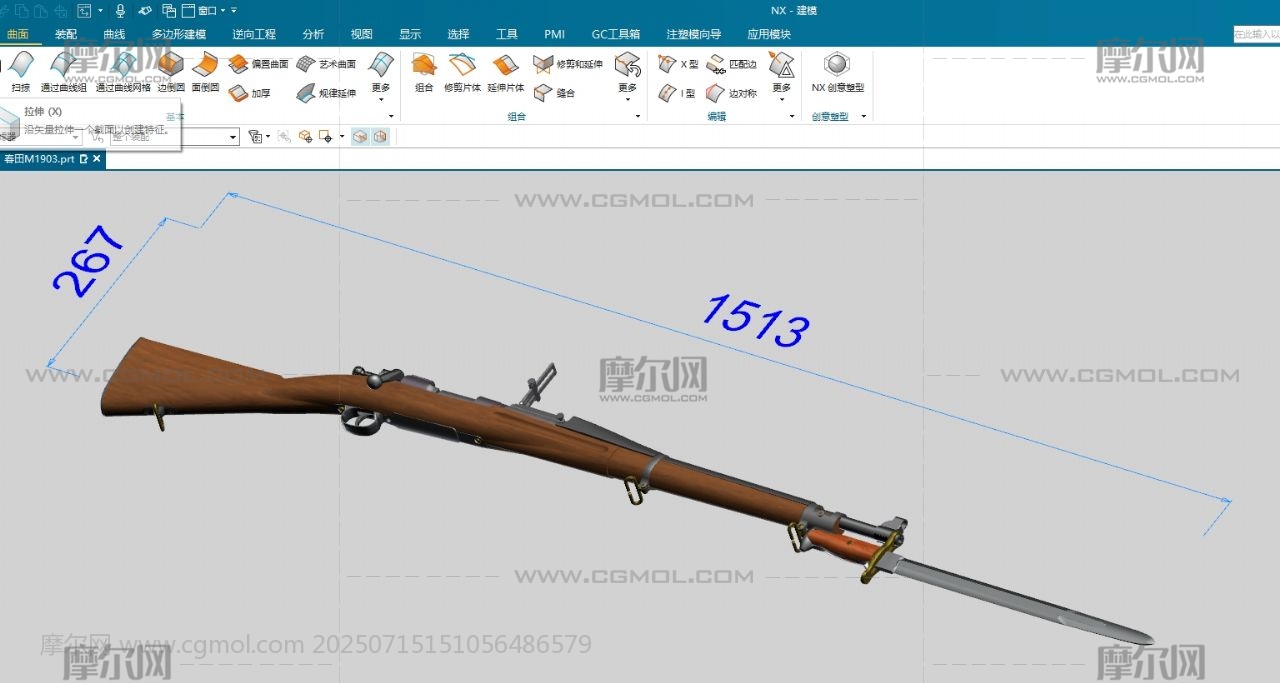The image size is (1280, 683).
Task: Click the 偏置曲面 offset surface tool
Action: pyautogui.click(x=258, y=64)
